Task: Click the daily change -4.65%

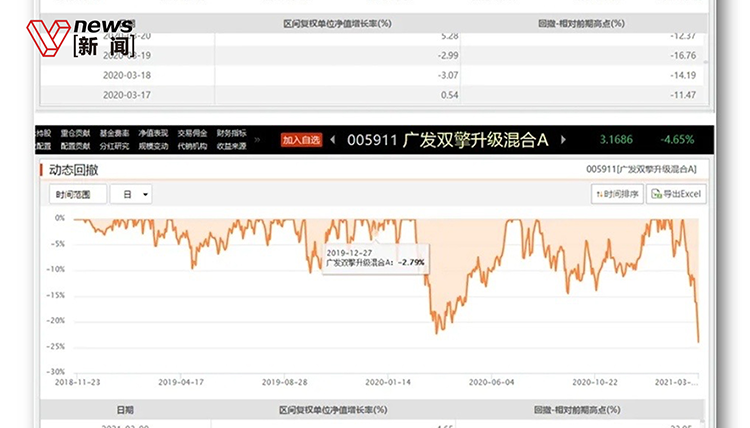Action: (x=677, y=140)
